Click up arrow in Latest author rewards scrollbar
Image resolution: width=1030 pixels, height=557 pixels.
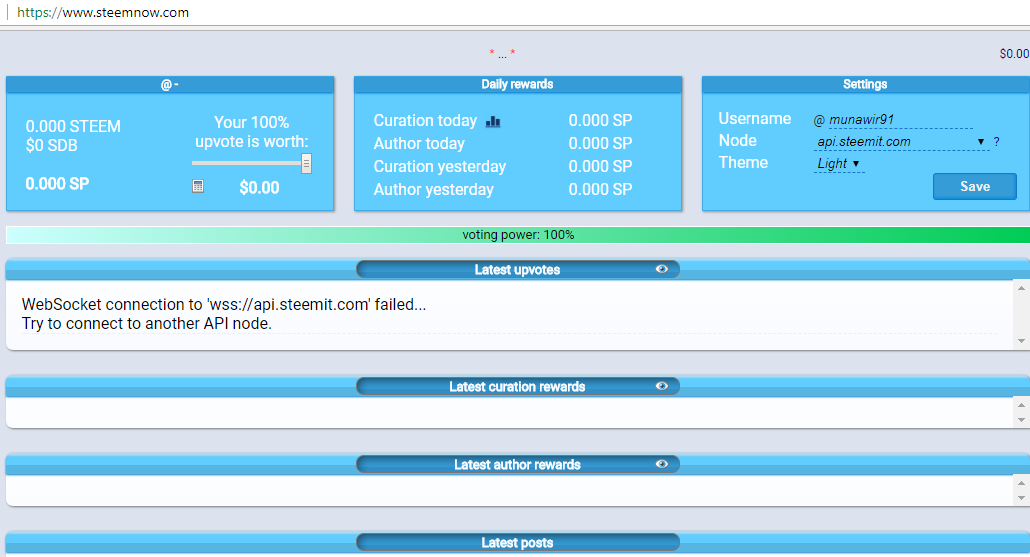[1021, 483]
